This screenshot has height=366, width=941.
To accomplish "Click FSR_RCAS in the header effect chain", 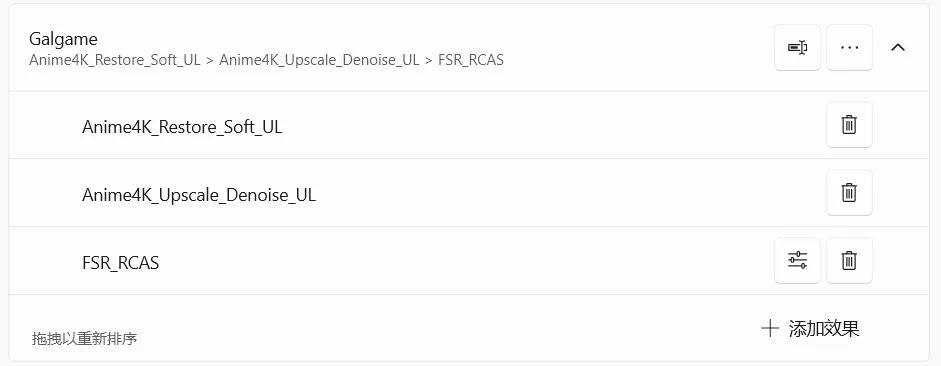I will [471, 60].
